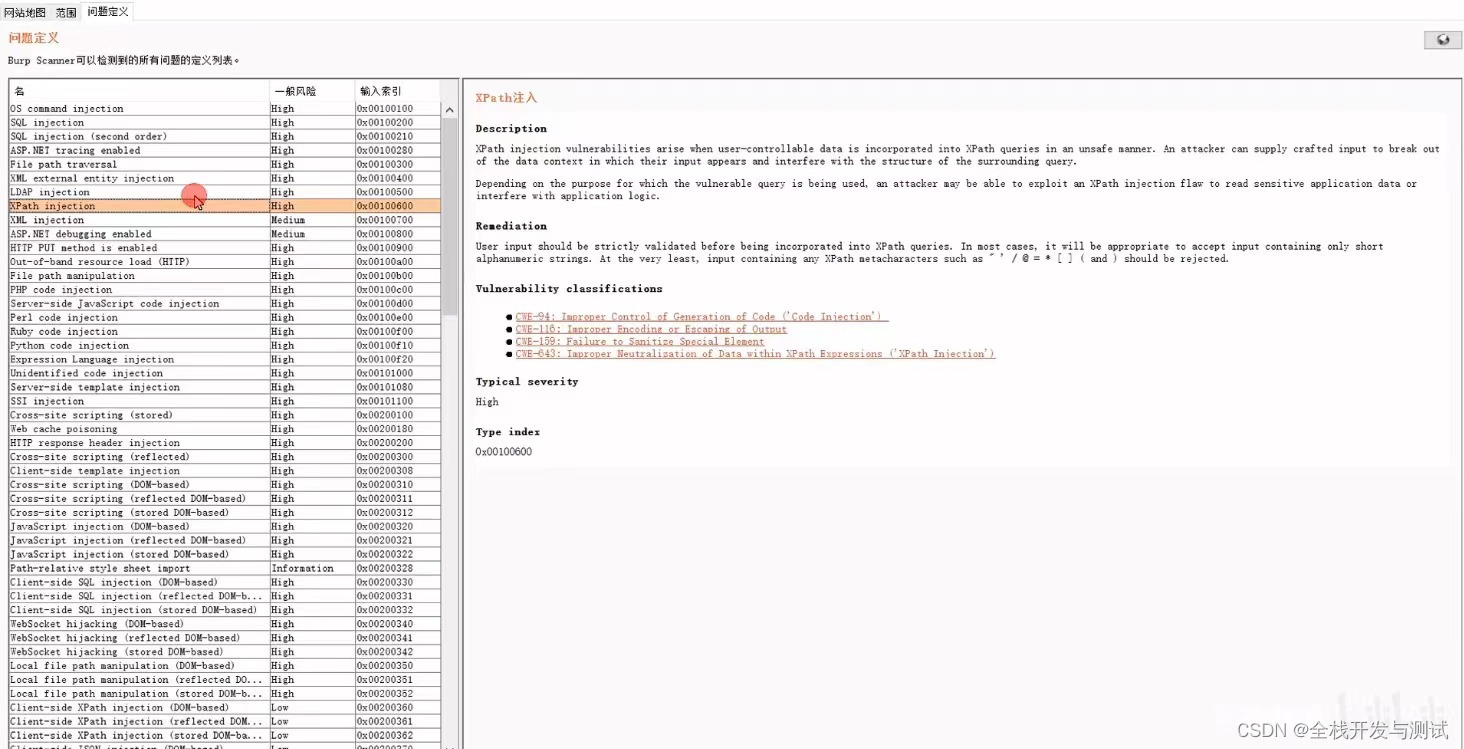Click the 0x00100100 type index cell
This screenshot has width=1464, height=749.
(x=398, y=109)
